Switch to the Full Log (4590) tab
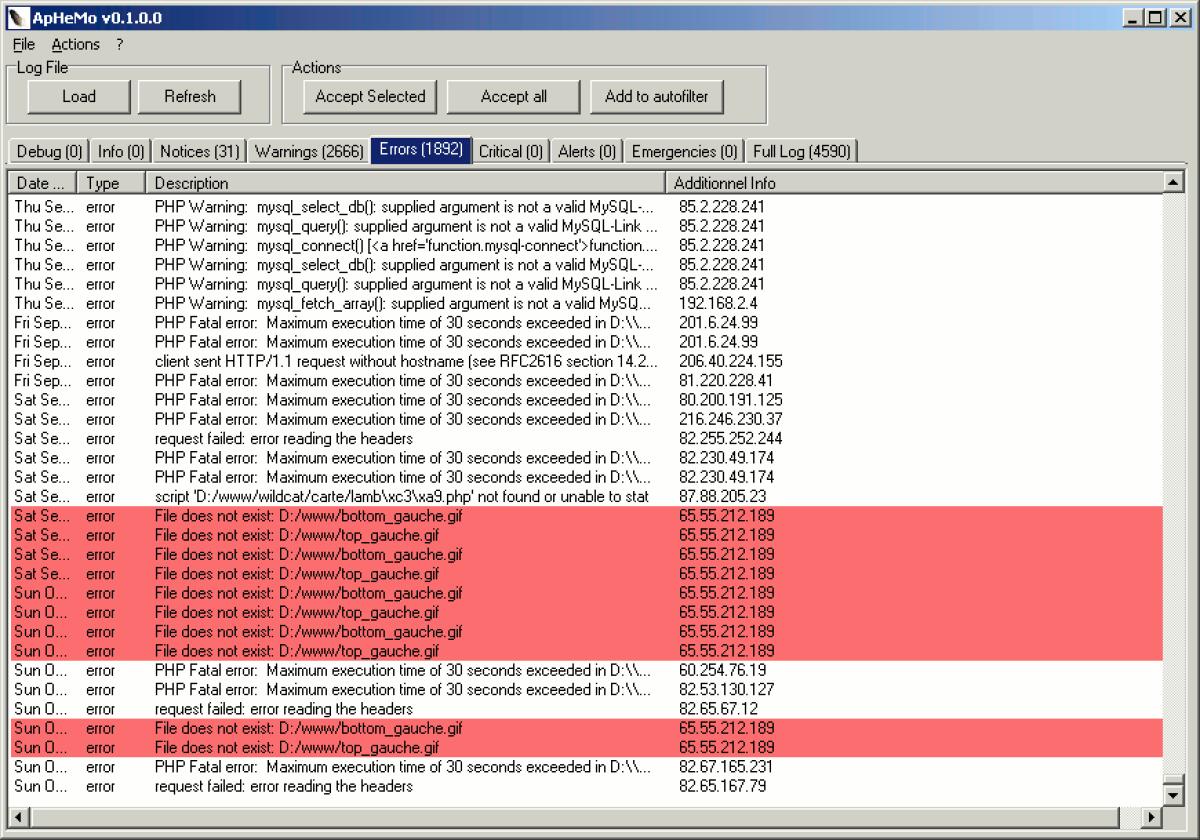1200x840 pixels. point(799,151)
